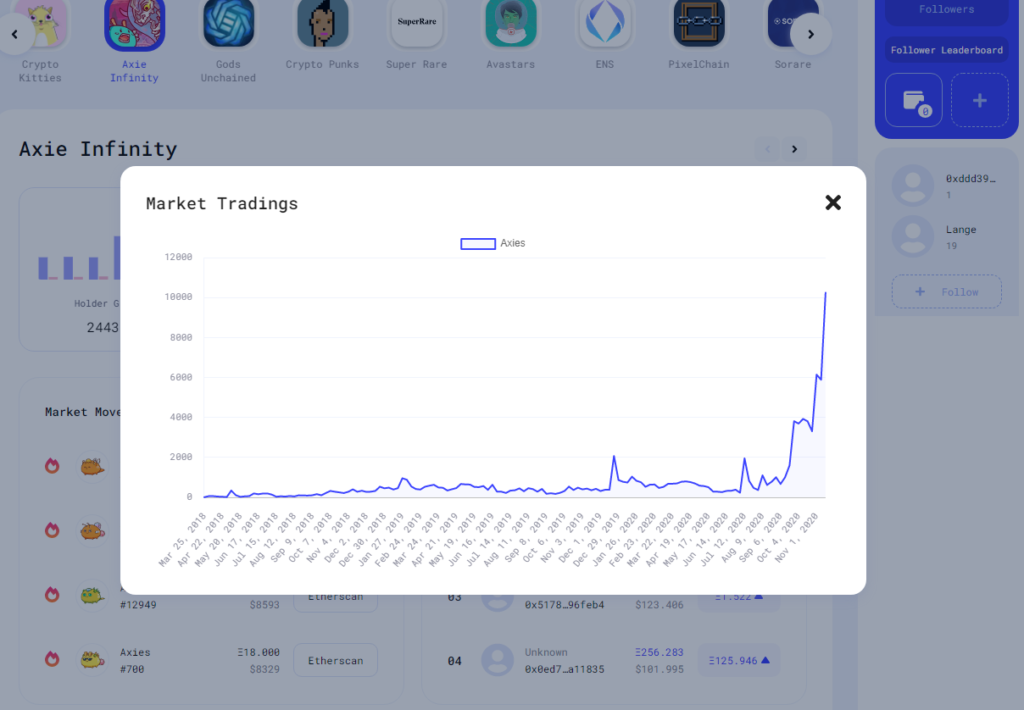Click the + Follow button
Image resolution: width=1024 pixels, height=710 pixels.
(947, 292)
